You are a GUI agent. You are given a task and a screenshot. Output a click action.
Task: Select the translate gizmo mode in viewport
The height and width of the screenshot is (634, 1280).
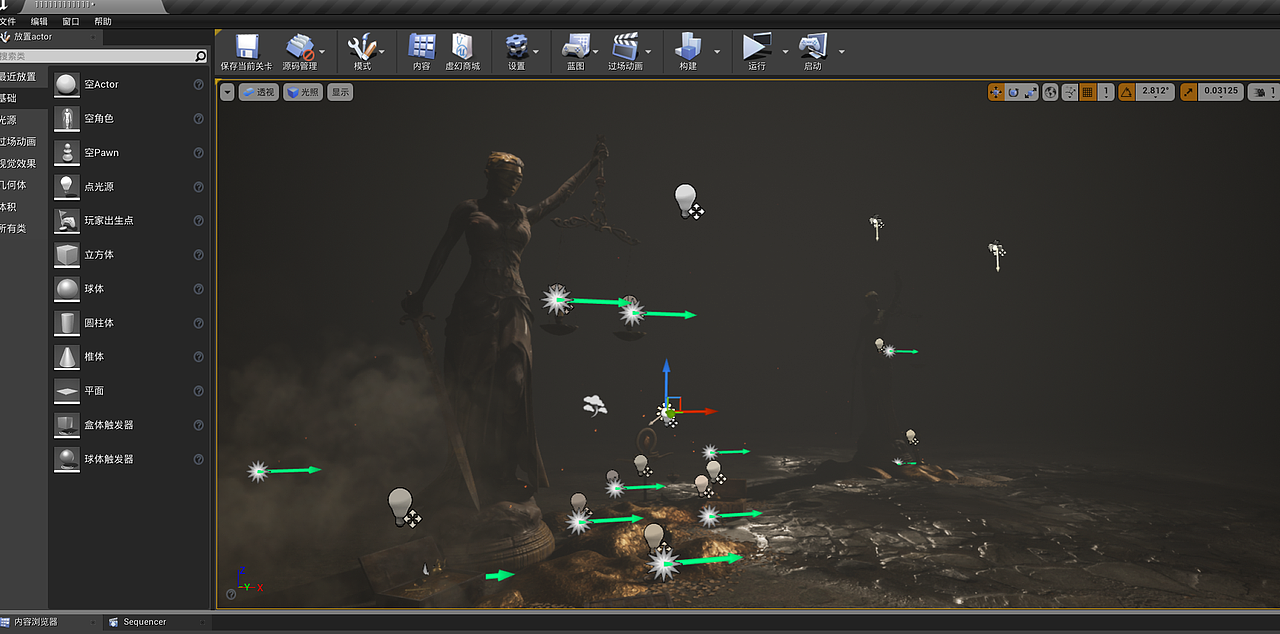point(996,92)
